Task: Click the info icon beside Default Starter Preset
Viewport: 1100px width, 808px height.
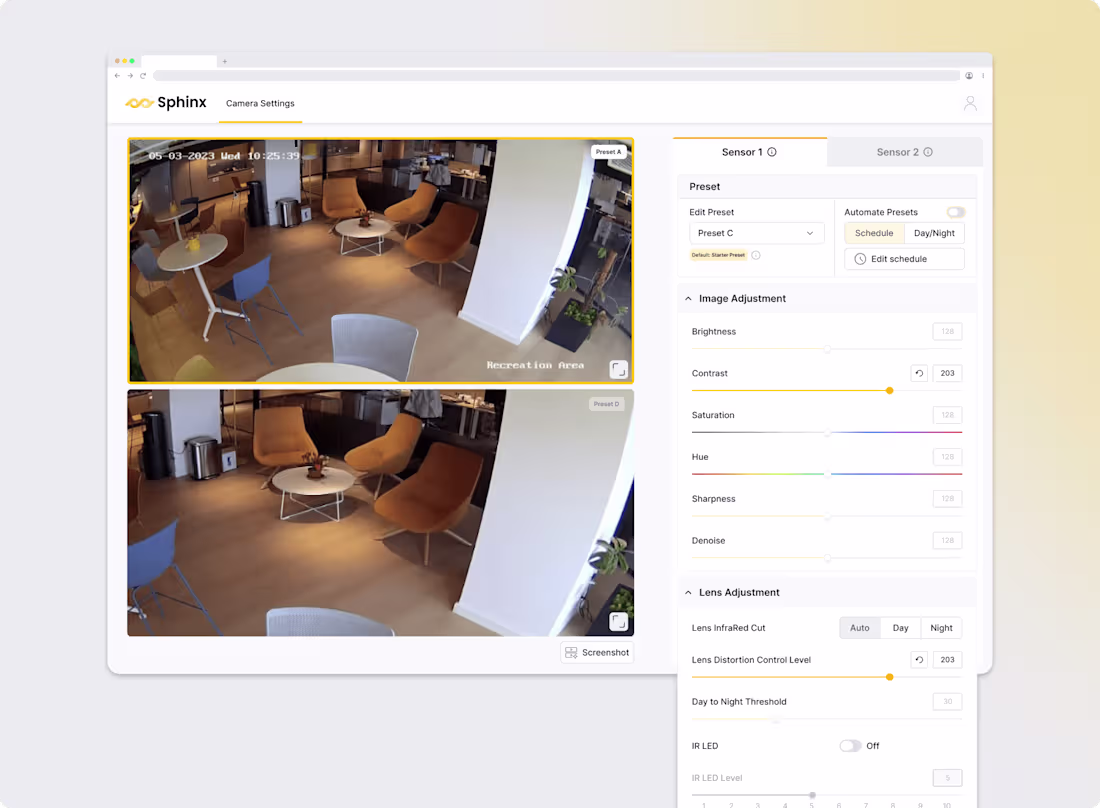Action: click(756, 255)
